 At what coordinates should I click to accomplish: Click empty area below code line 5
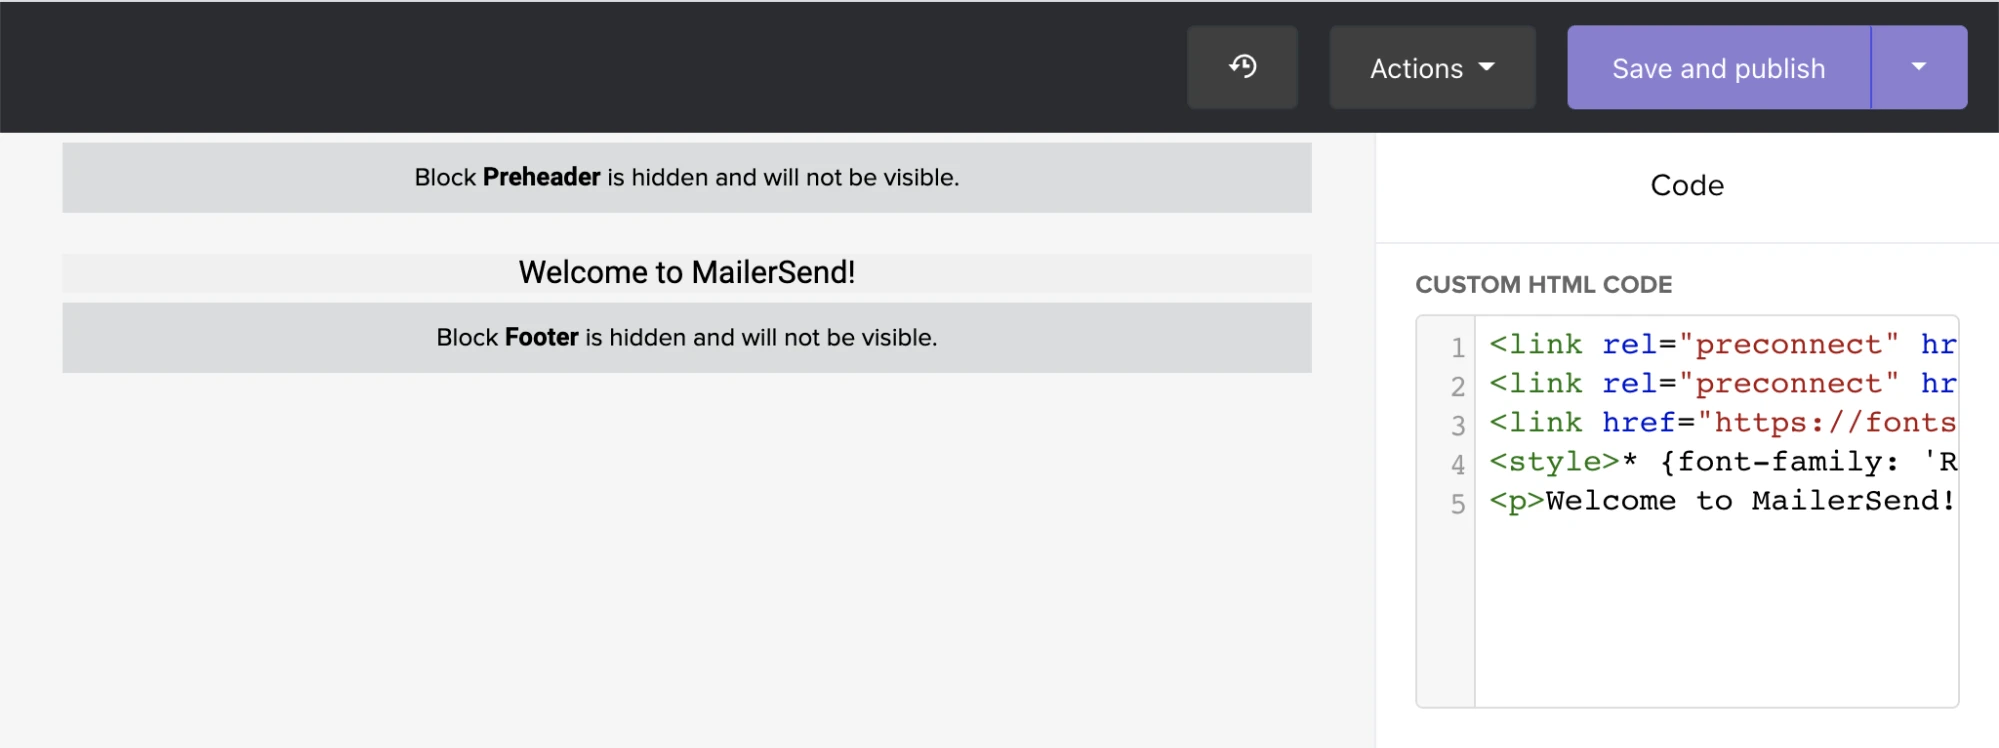click(x=1715, y=610)
